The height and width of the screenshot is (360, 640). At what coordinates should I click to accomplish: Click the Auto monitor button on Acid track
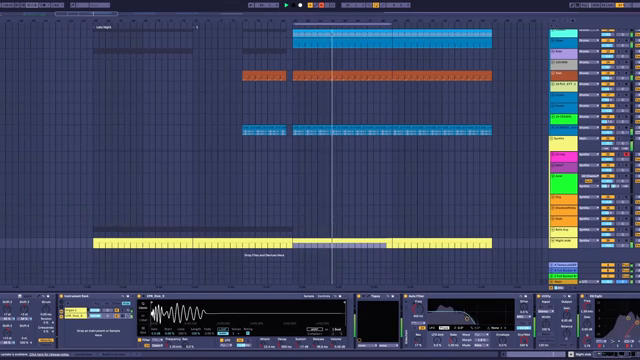(x=589, y=181)
